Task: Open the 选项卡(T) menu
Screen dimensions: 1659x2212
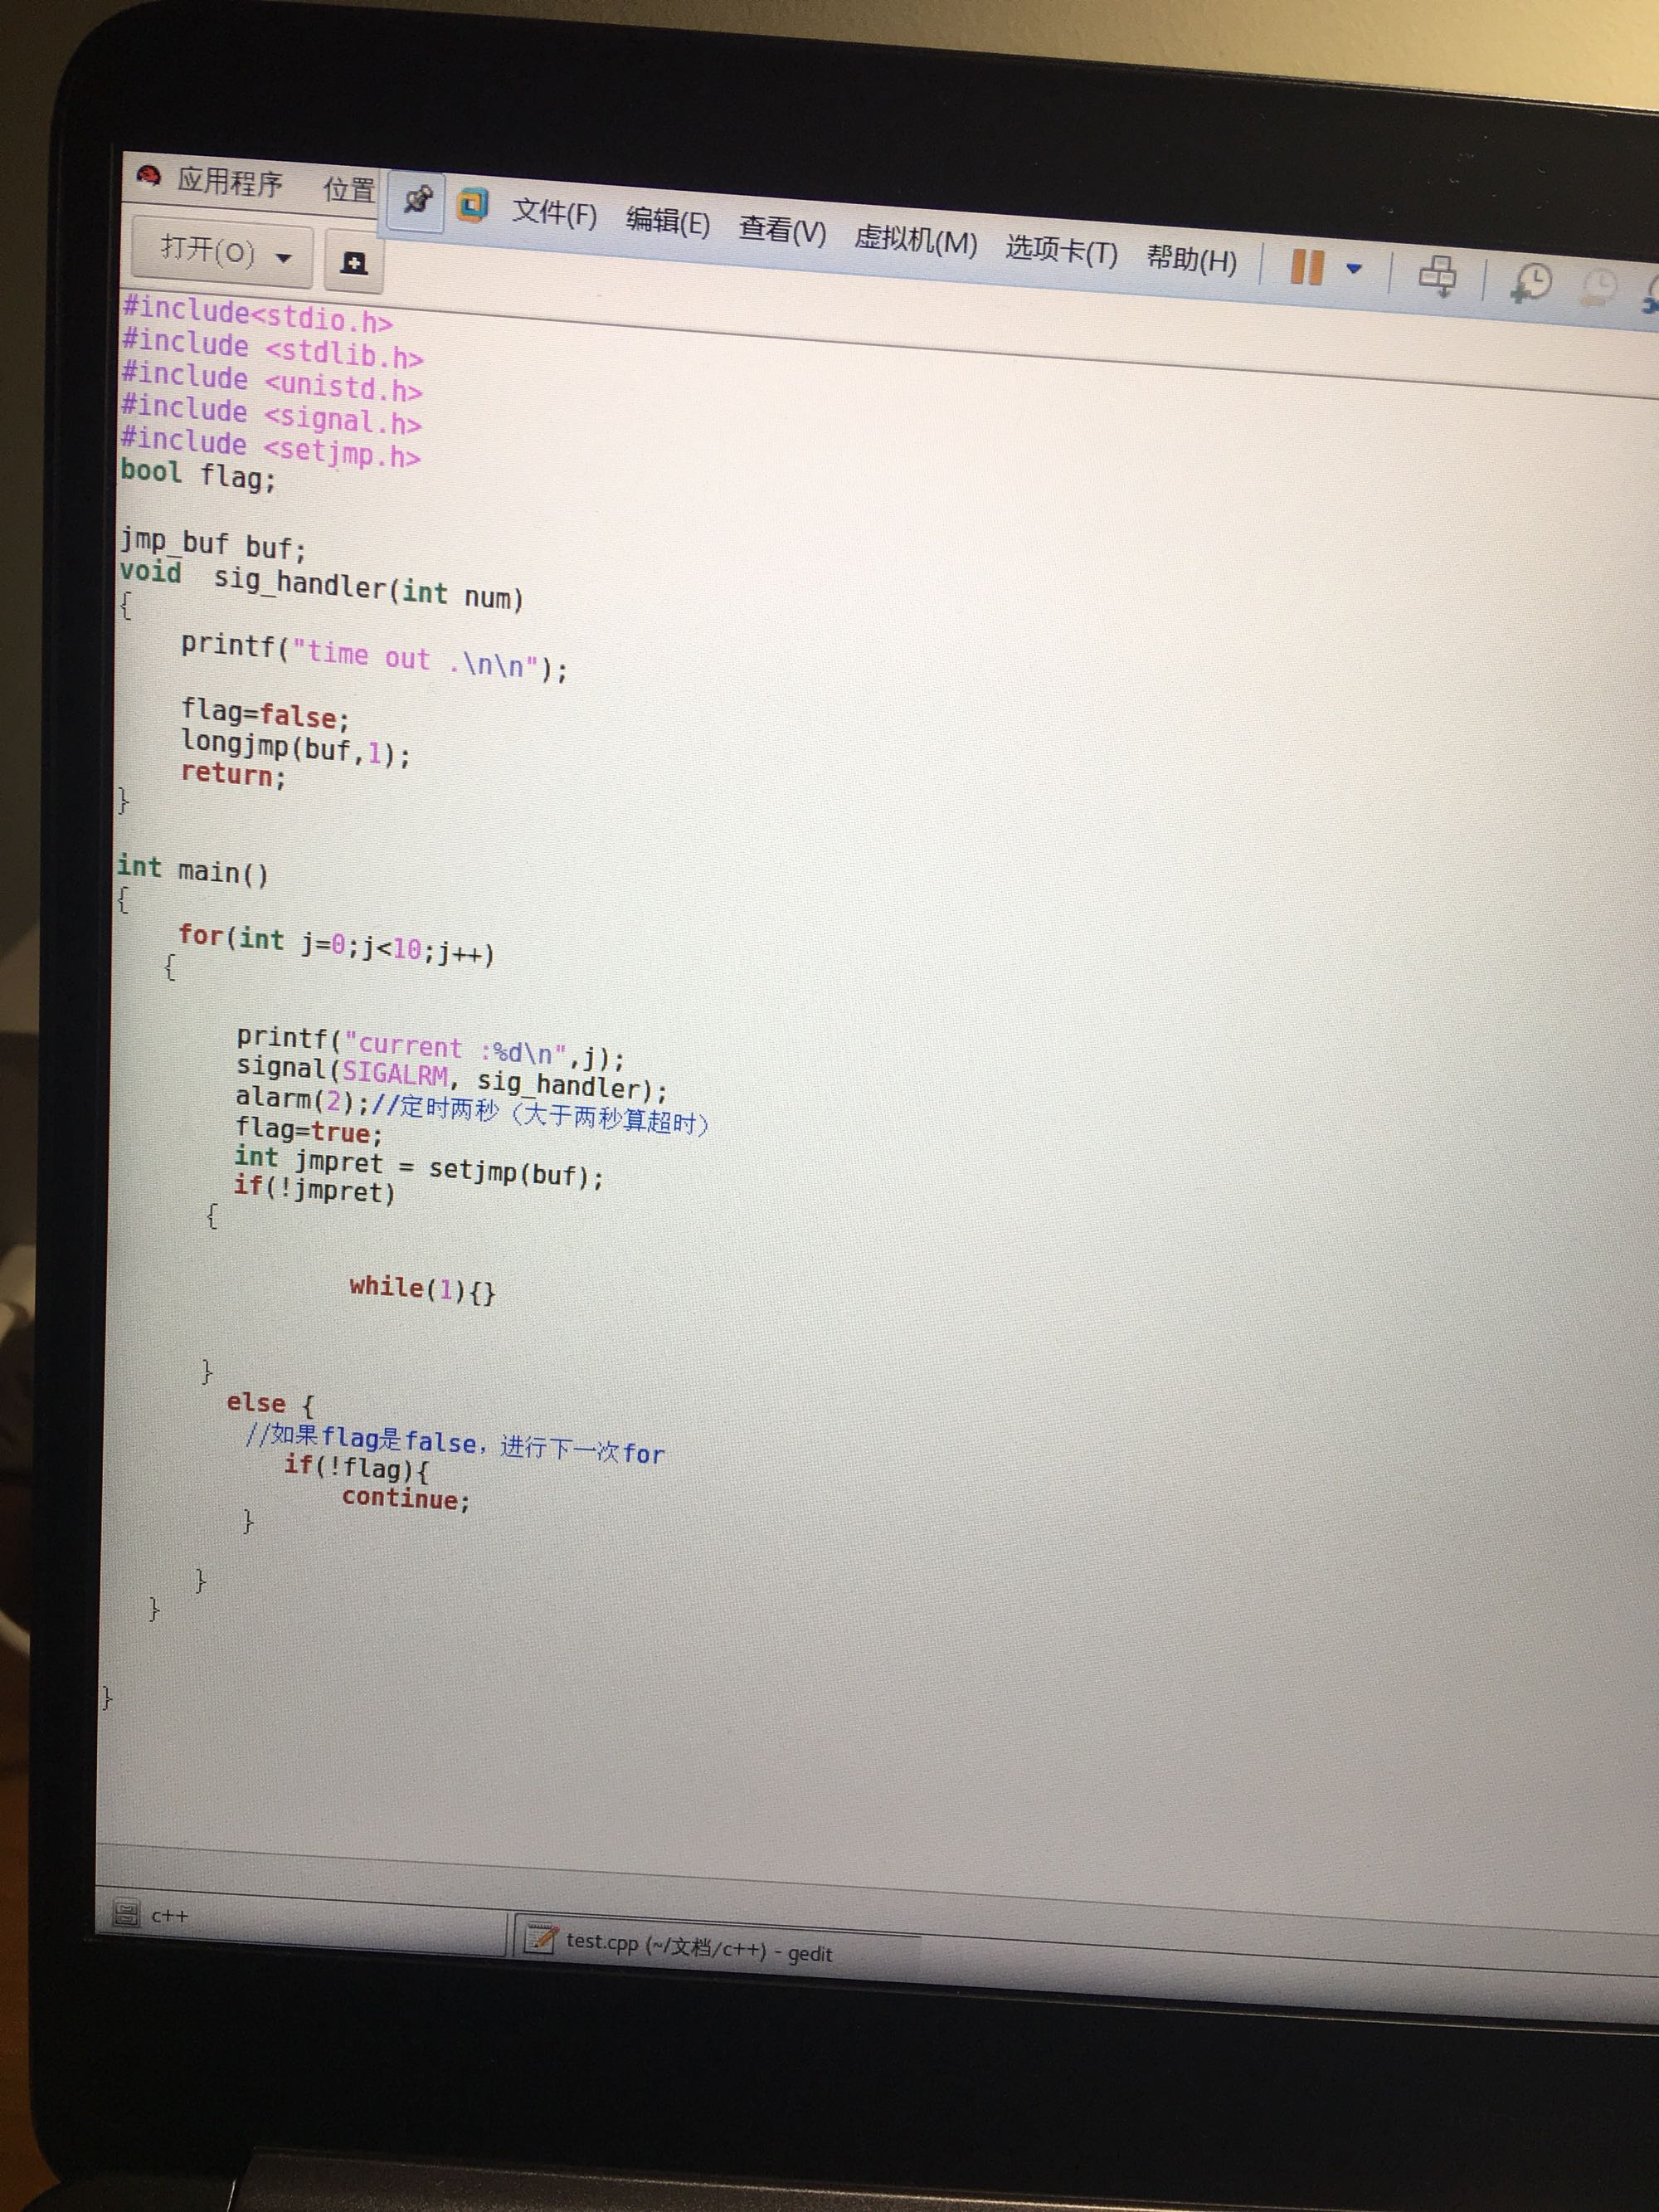Action: pos(1060,250)
